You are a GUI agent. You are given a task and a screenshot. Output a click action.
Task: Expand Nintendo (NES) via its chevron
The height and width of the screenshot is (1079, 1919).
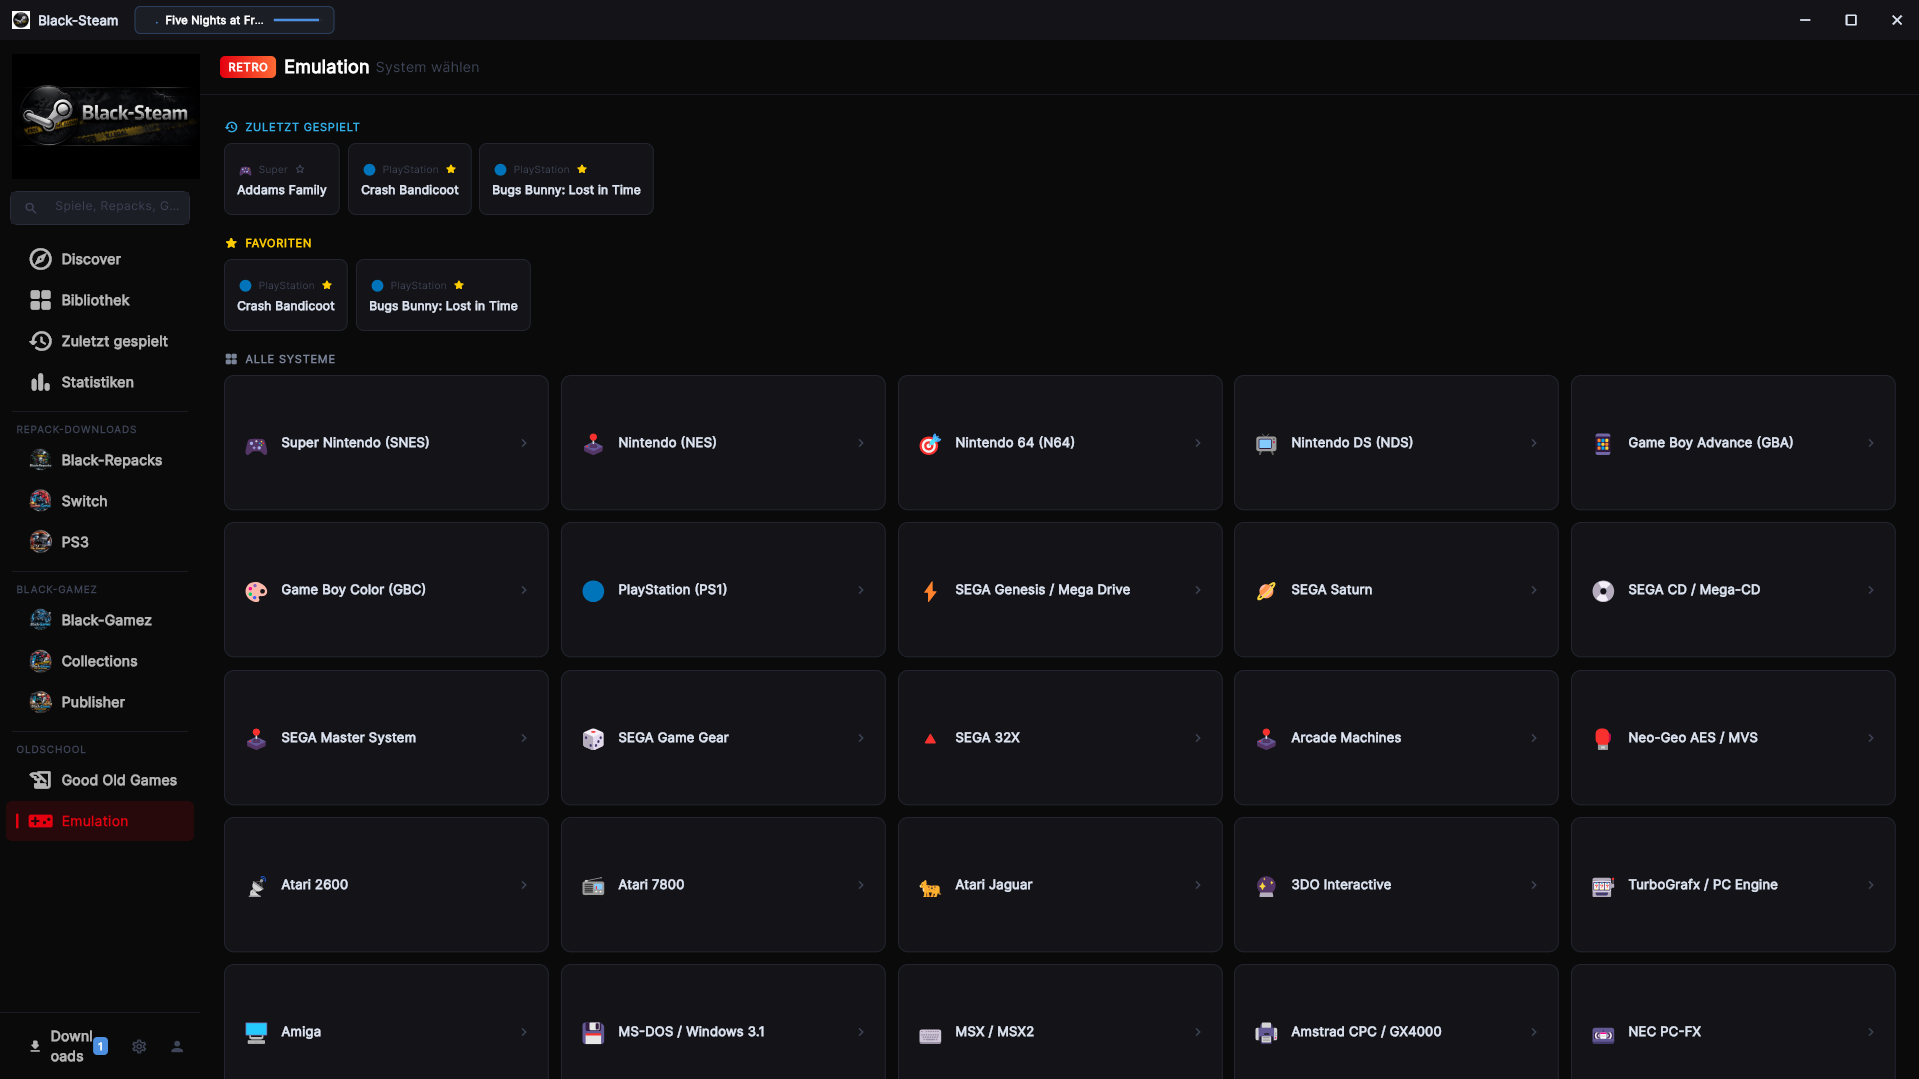pos(861,443)
